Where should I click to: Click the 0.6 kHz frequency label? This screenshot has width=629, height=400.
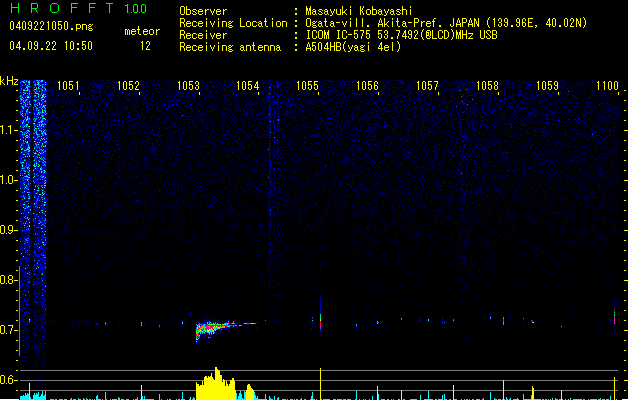tap(8, 380)
